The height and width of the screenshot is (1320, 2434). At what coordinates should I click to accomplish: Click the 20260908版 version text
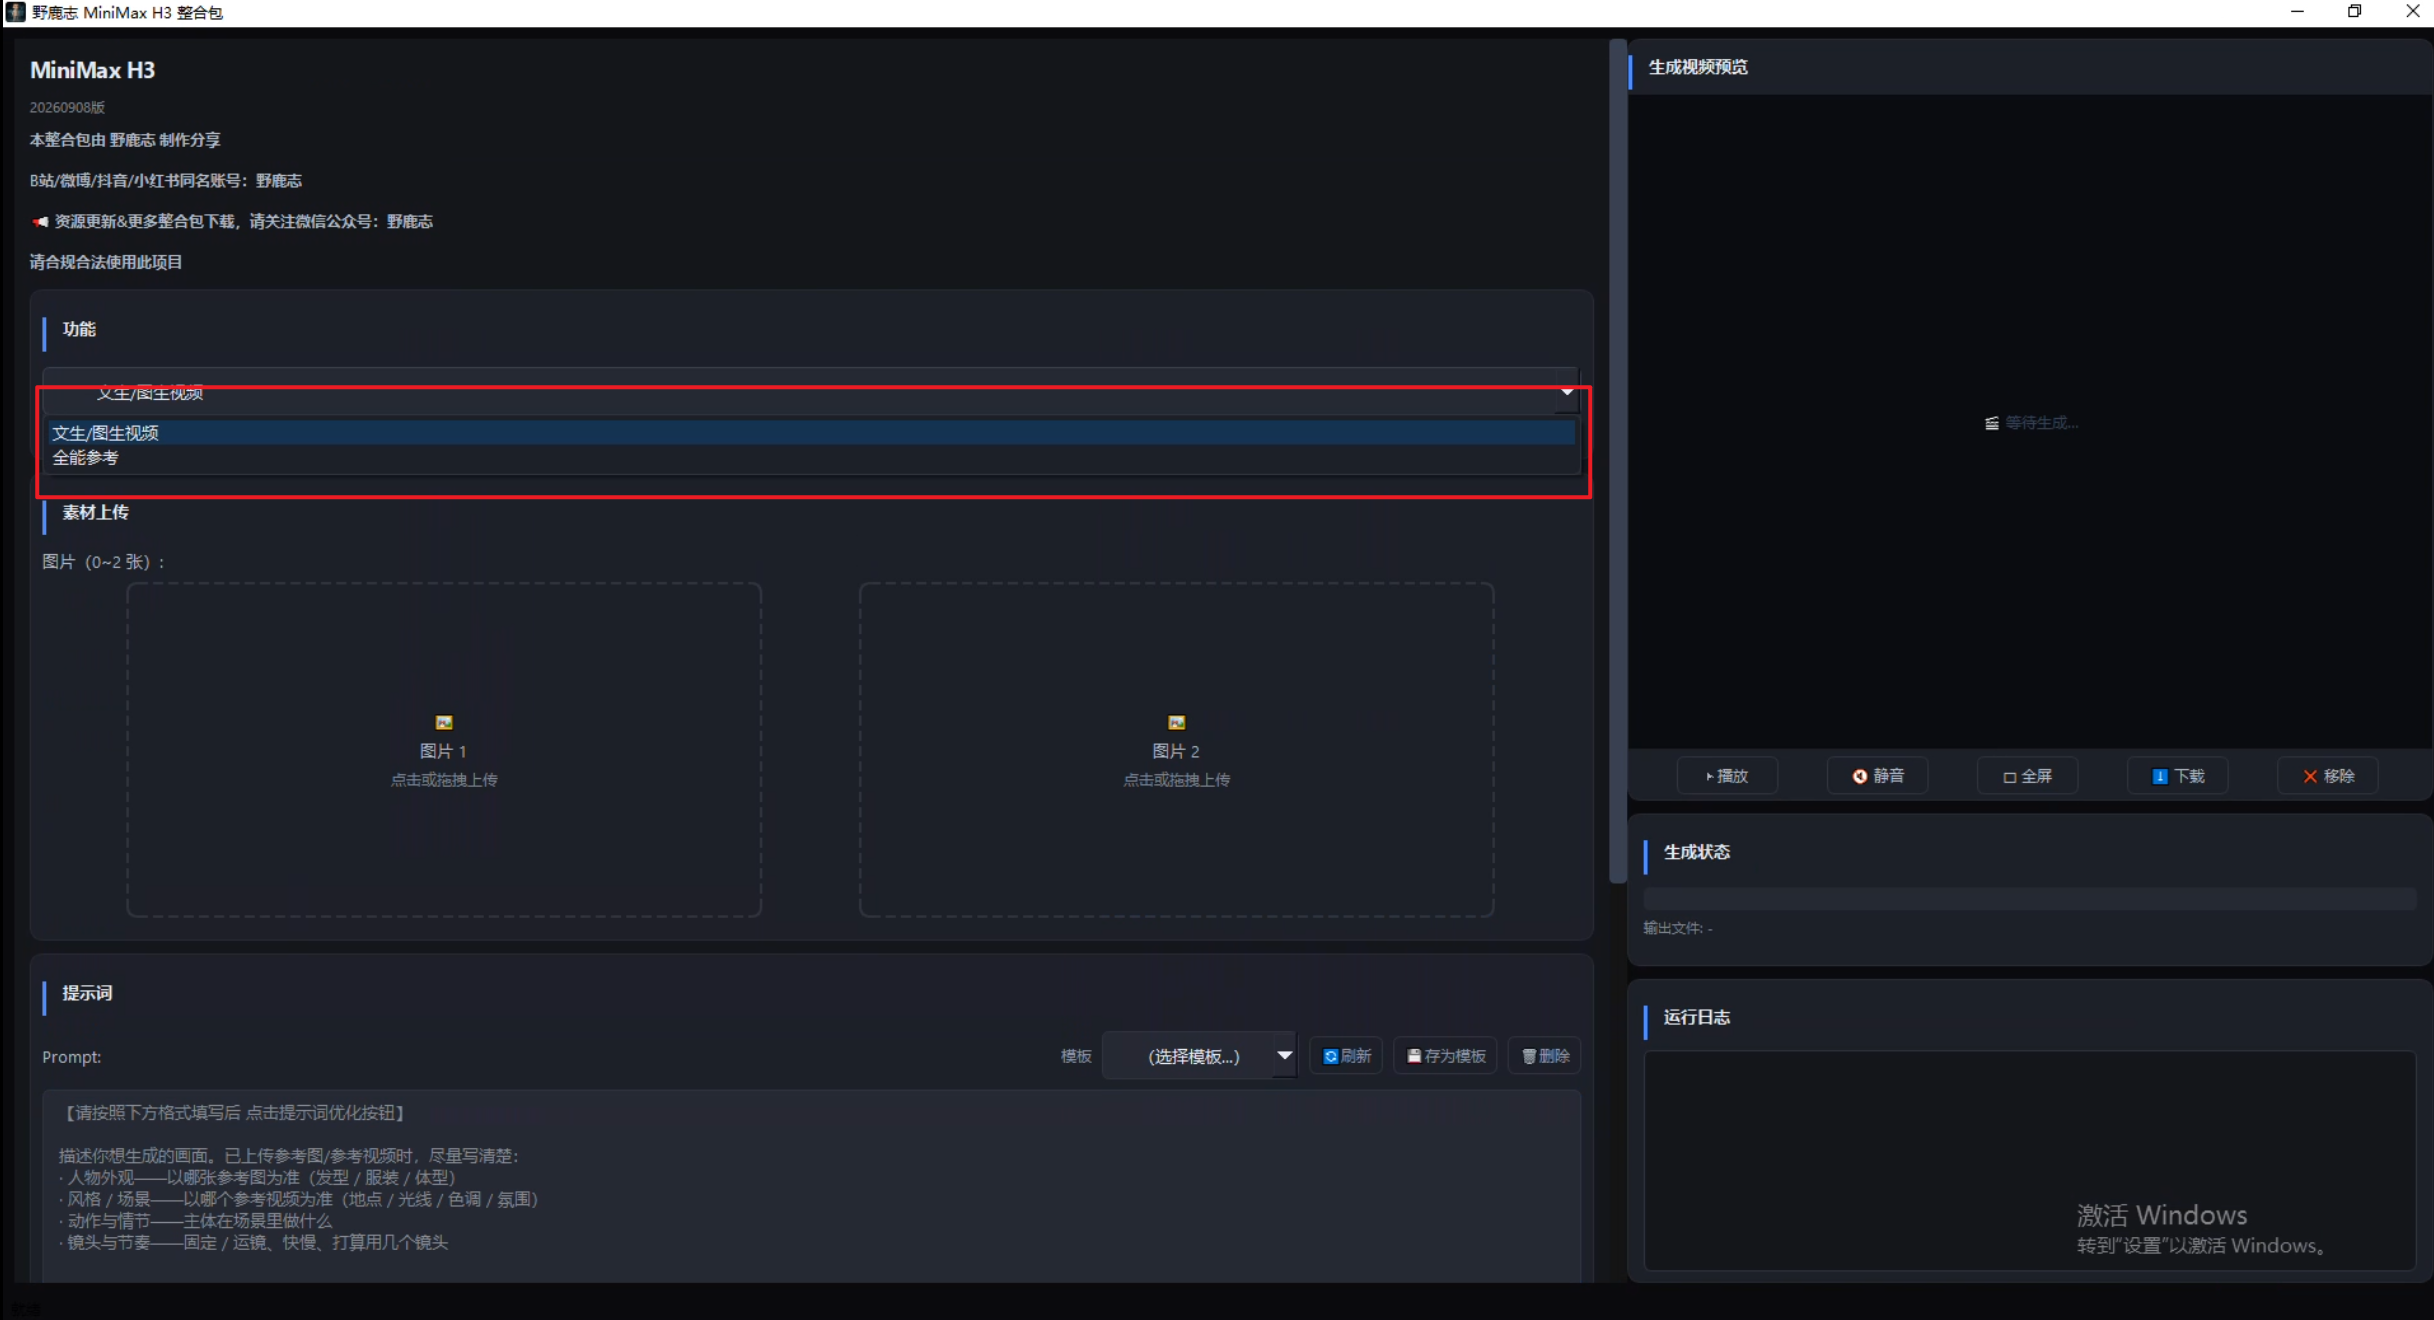click(67, 107)
